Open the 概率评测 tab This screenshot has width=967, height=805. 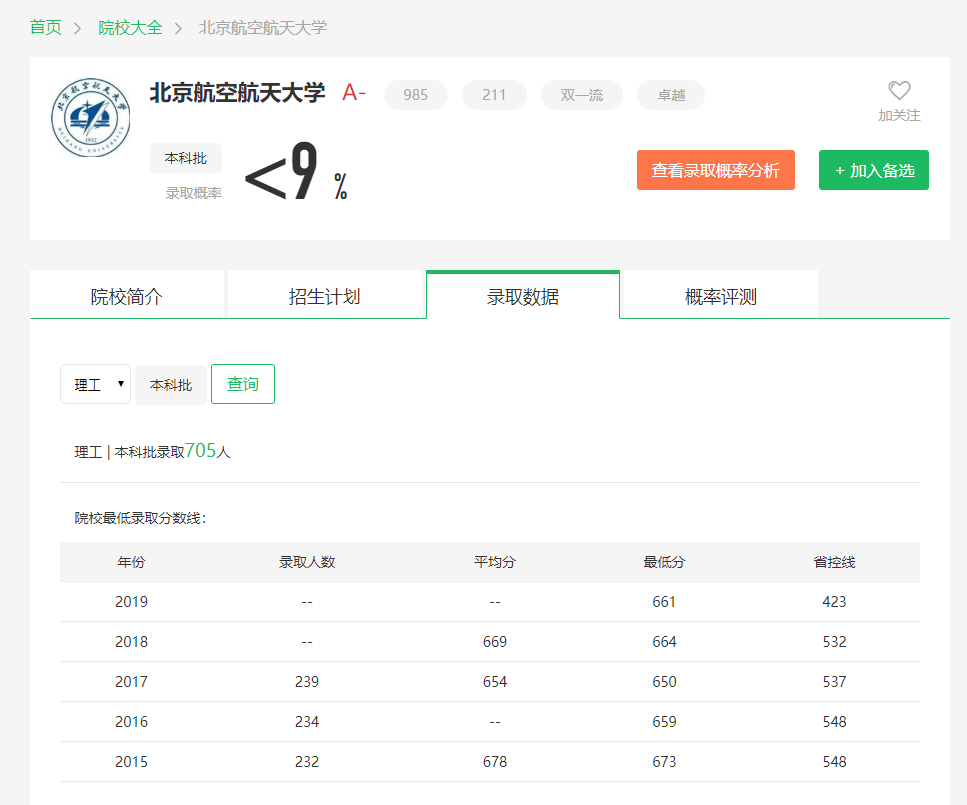[x=721, y=296]
